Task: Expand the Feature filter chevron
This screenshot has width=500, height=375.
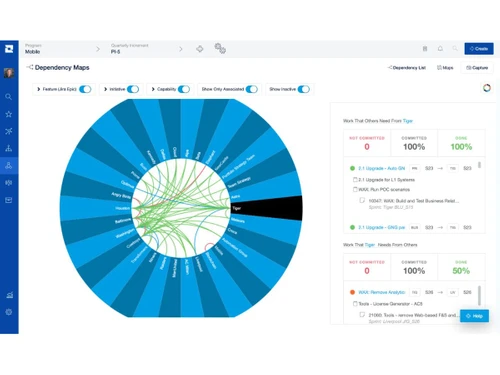Action: (x=38, y=89)
